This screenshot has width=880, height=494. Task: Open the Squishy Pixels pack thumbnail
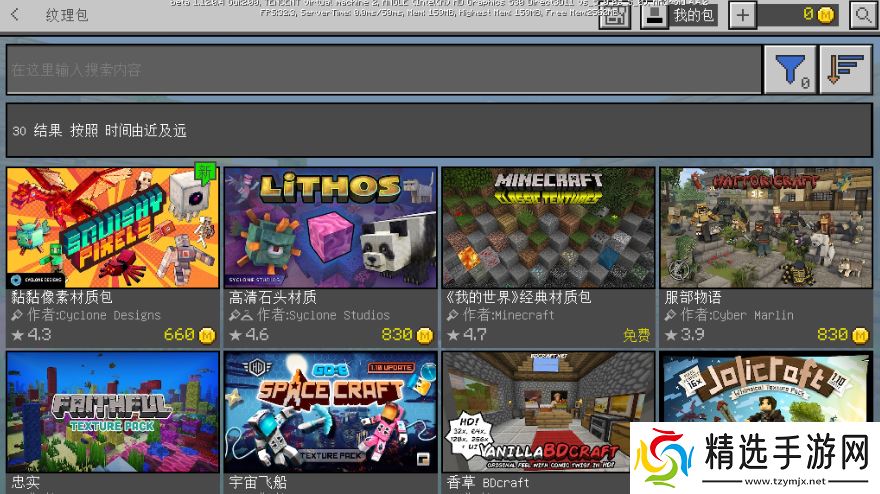click(x=112, y=228)
